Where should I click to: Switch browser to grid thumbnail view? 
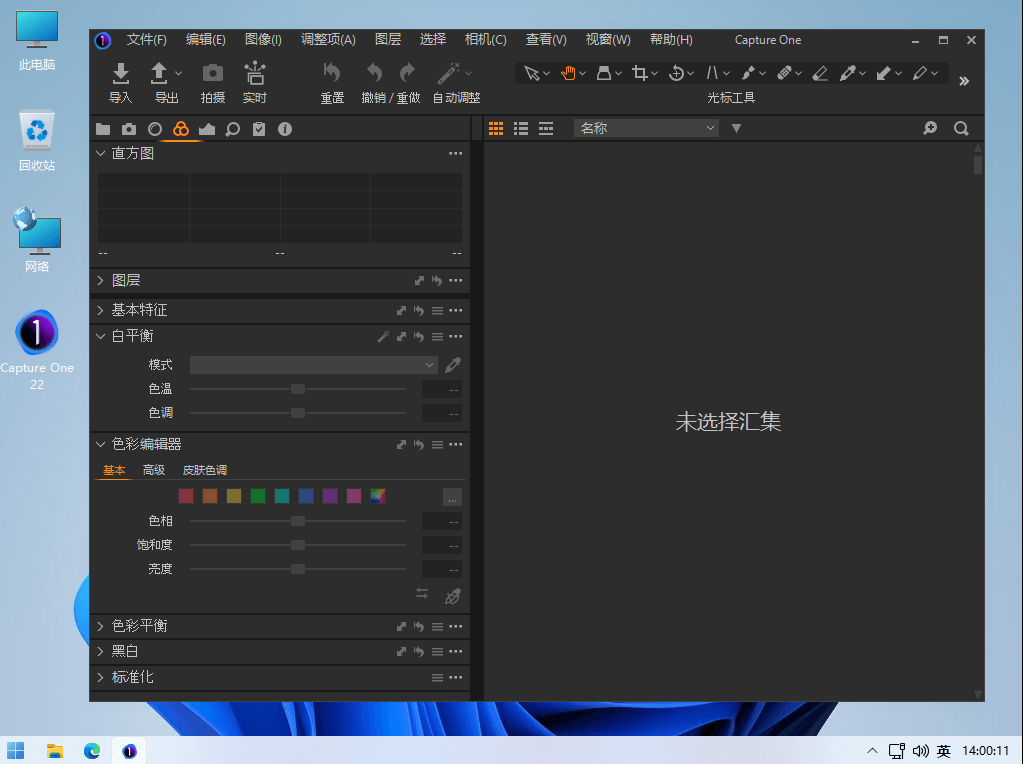495,128
